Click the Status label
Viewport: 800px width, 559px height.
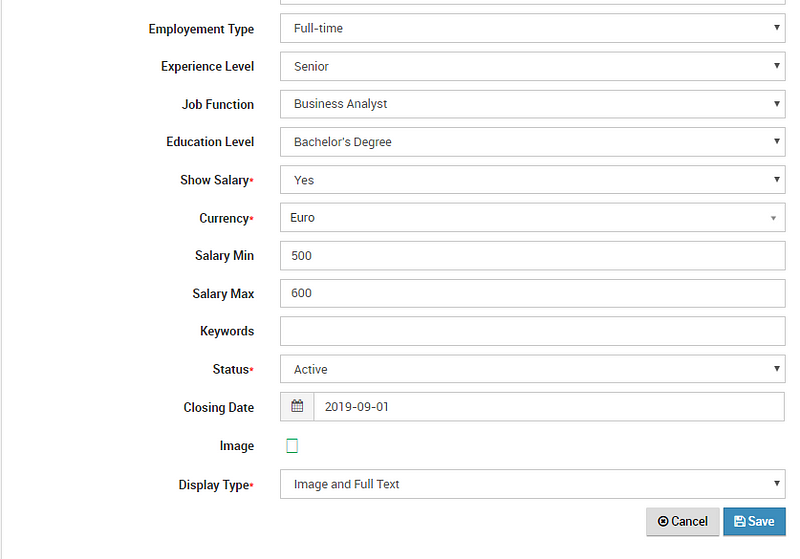pyautogui.click(x=231, y=369)
